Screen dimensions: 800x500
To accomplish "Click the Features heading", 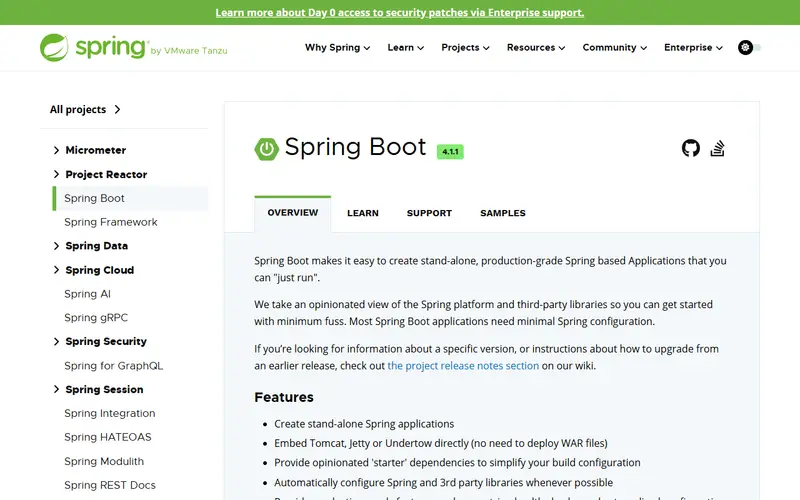I will 284,397.
